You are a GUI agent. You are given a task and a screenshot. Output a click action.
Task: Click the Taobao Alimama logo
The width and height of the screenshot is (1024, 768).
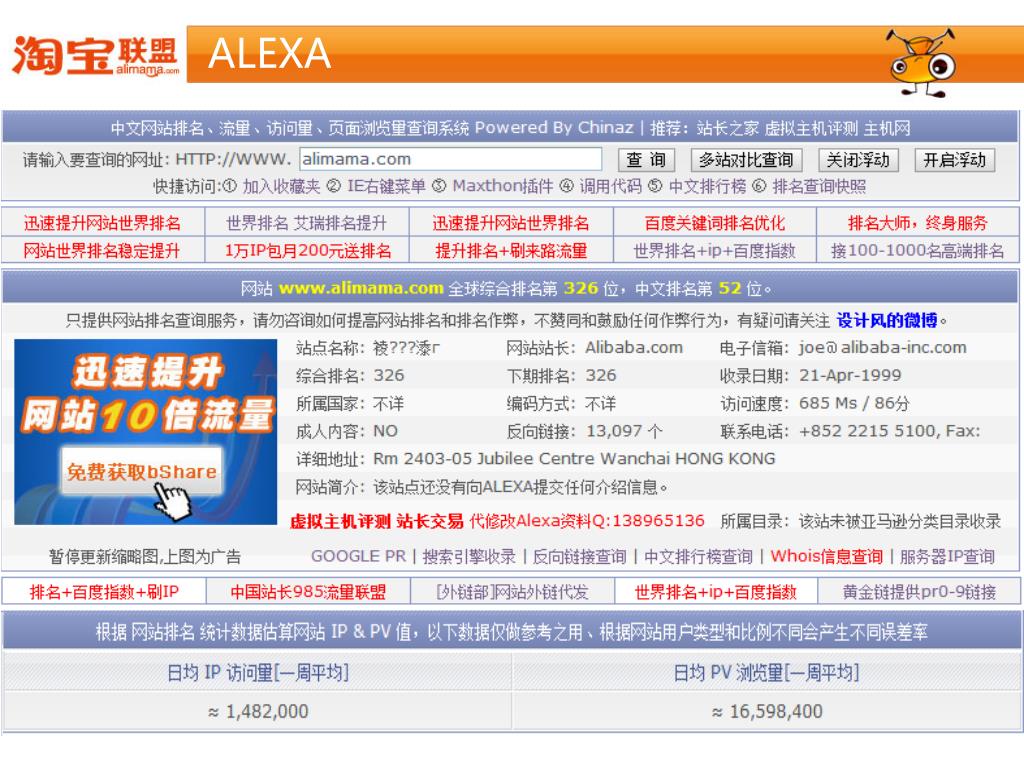click(95, 56)
